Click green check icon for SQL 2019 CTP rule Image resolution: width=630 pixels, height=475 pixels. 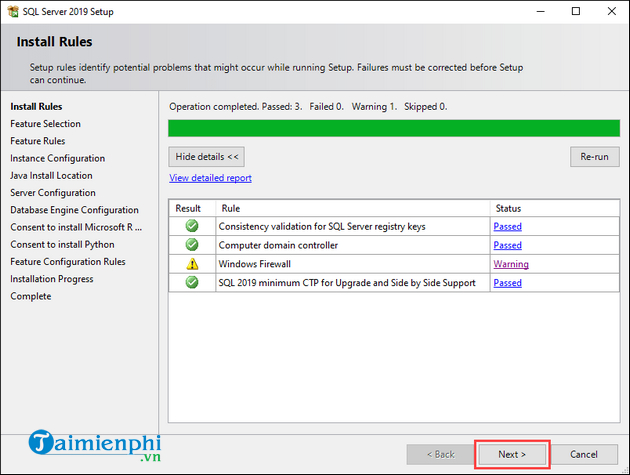click(192, 282)
